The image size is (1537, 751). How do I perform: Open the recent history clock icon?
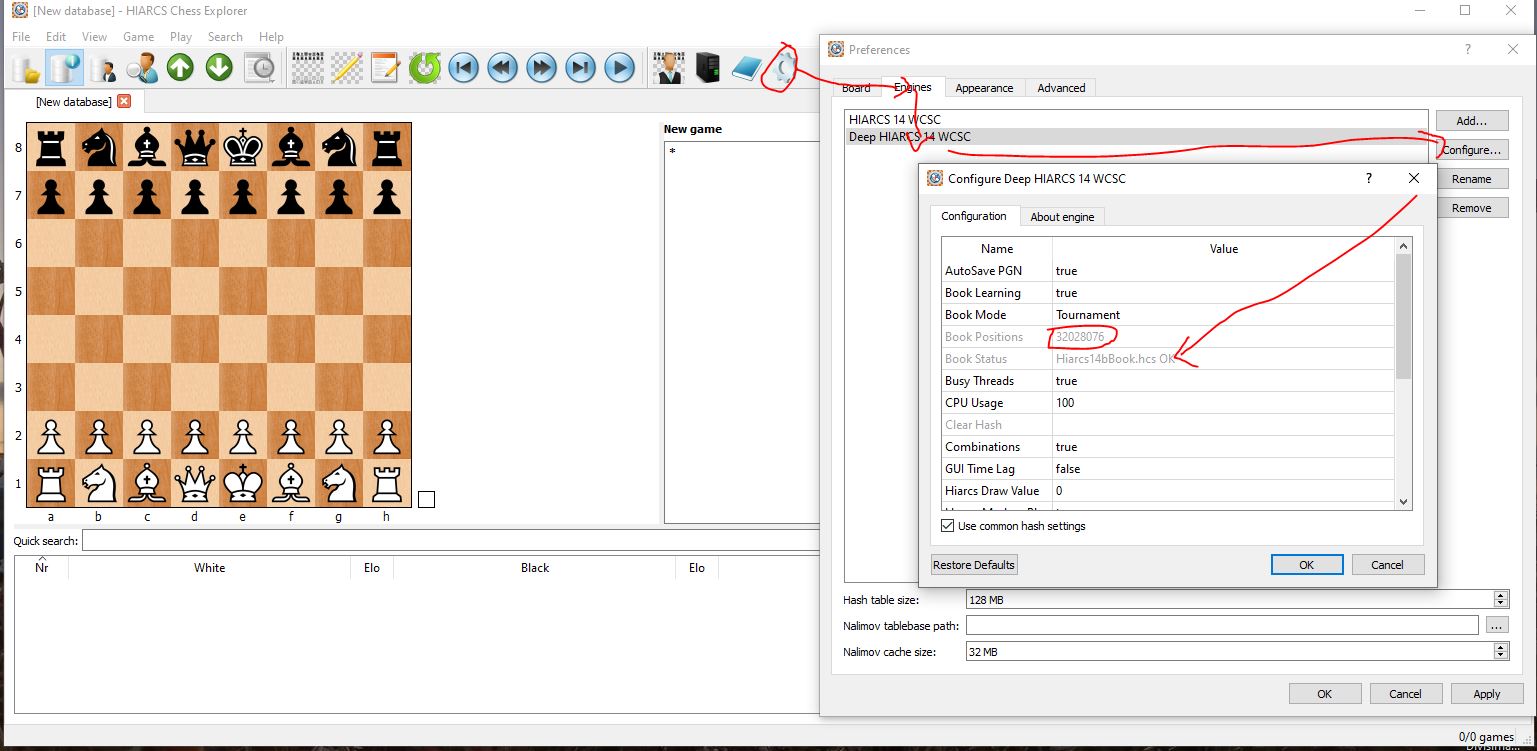(x=259, y=68)
